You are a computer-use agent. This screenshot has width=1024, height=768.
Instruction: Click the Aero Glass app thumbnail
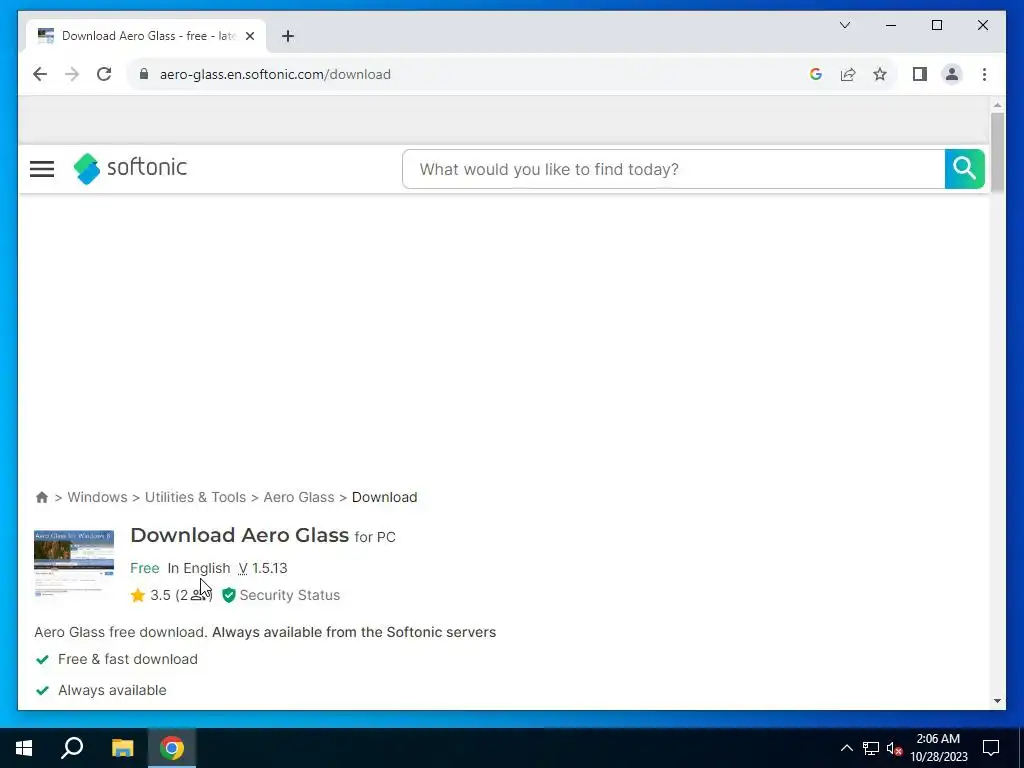[x=74, y=564]
